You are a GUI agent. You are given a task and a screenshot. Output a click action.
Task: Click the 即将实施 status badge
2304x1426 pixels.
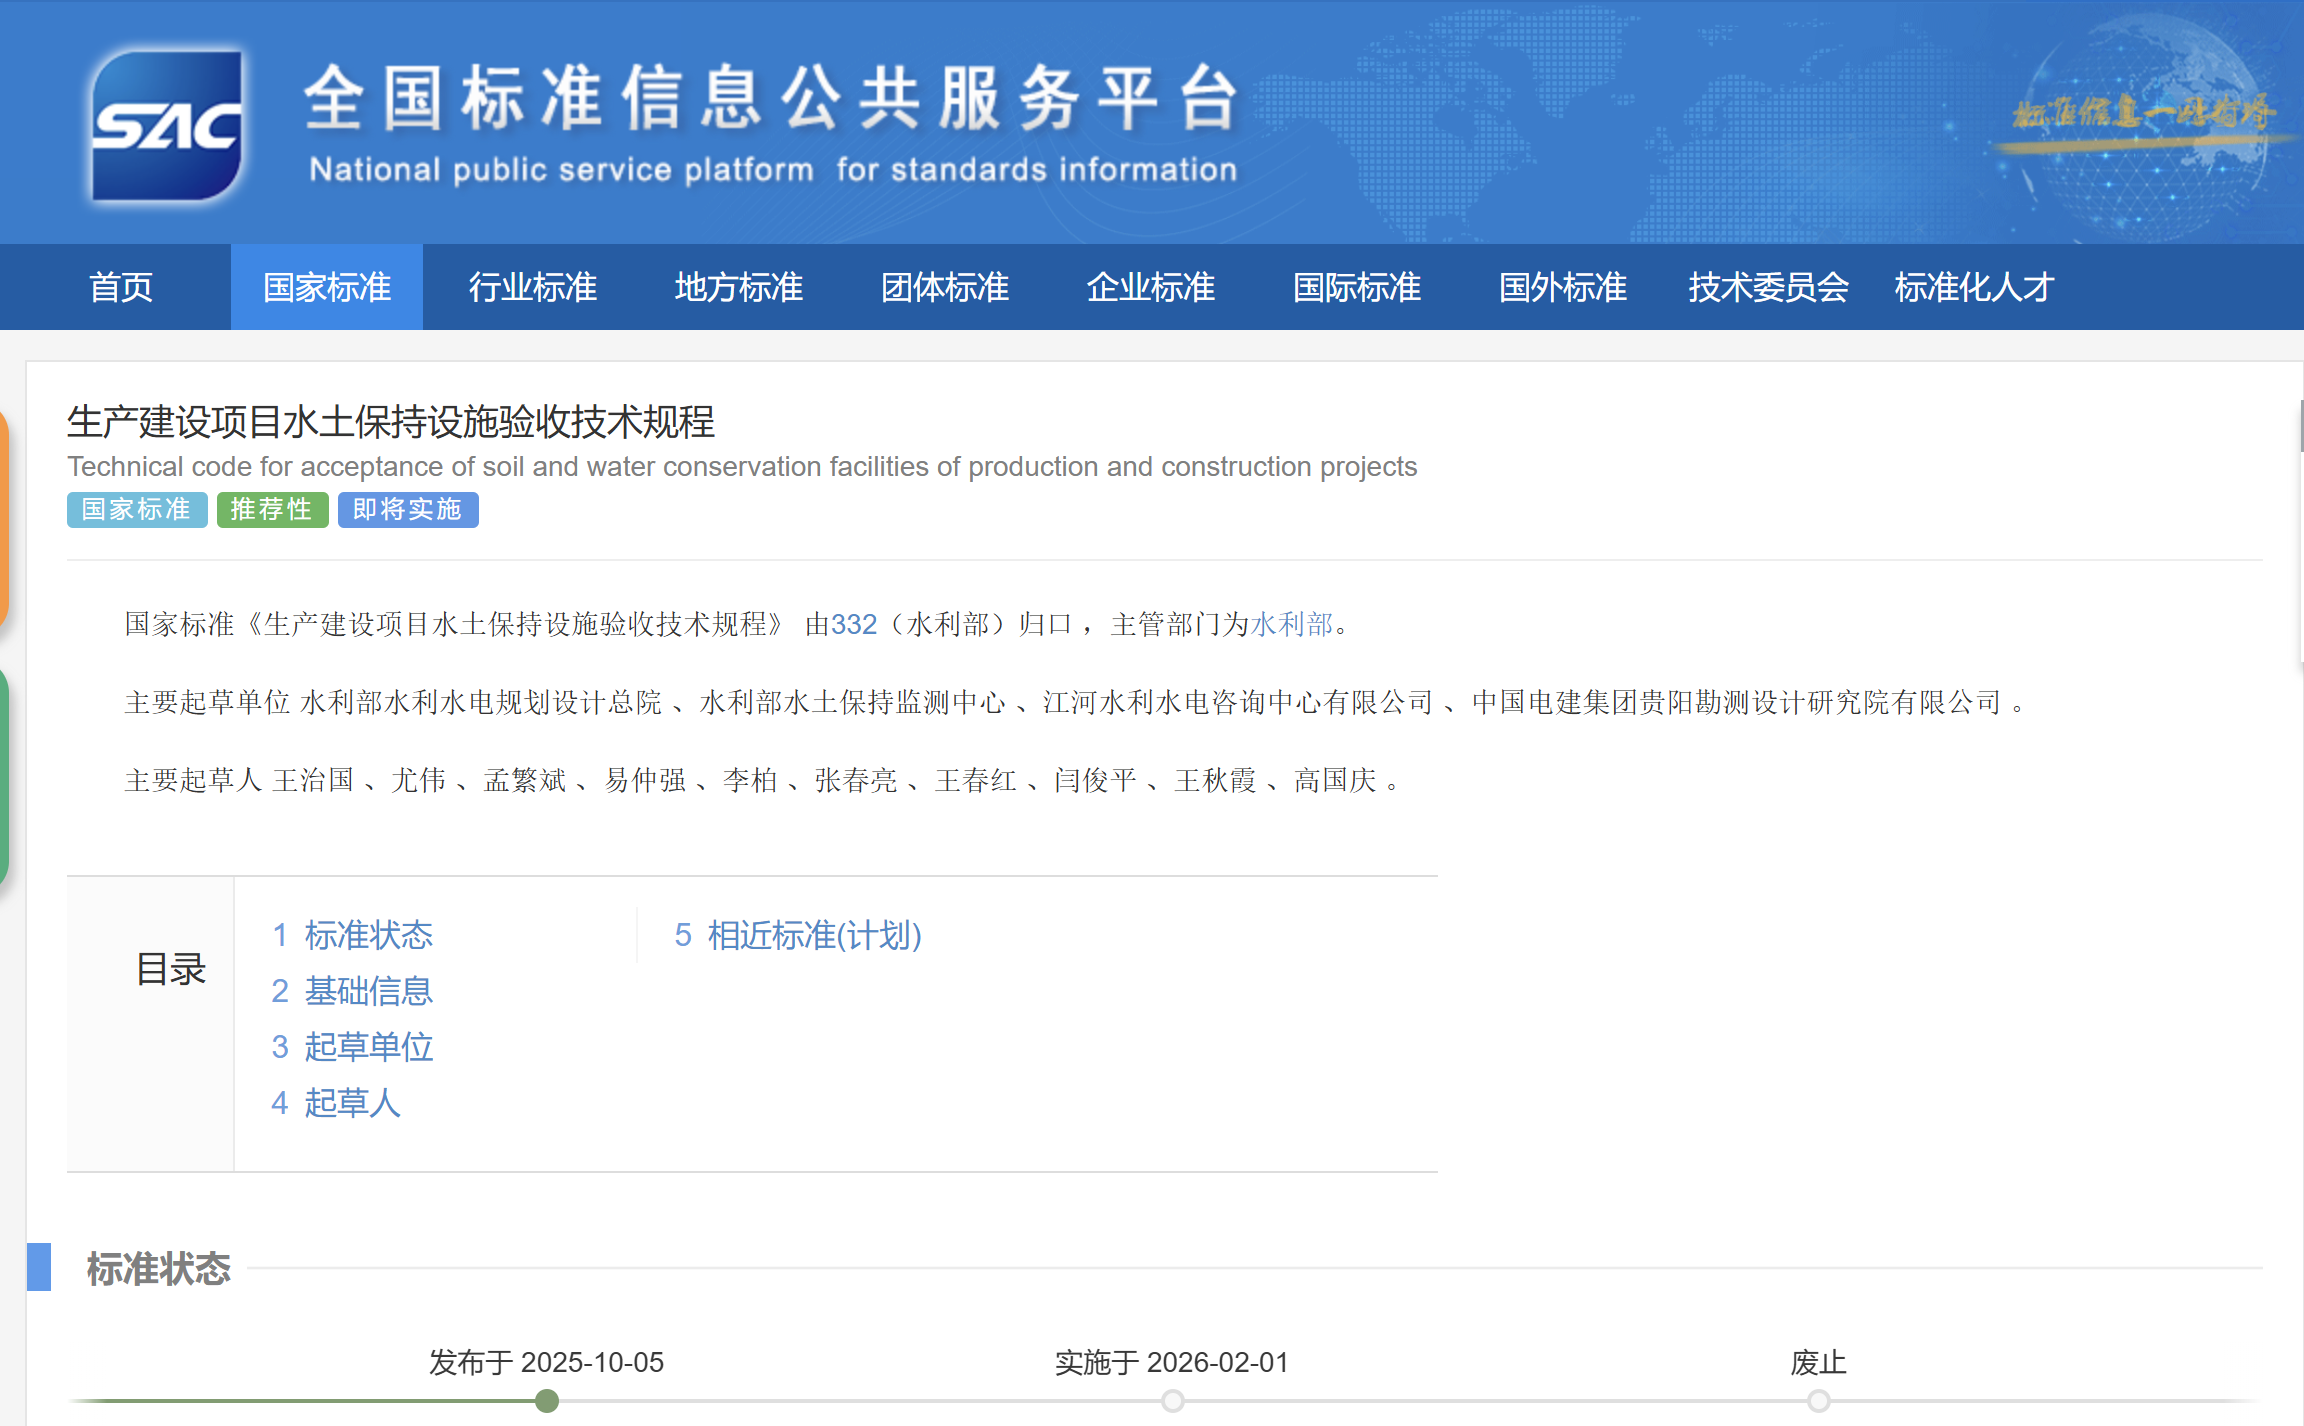(x=407, y=510)
